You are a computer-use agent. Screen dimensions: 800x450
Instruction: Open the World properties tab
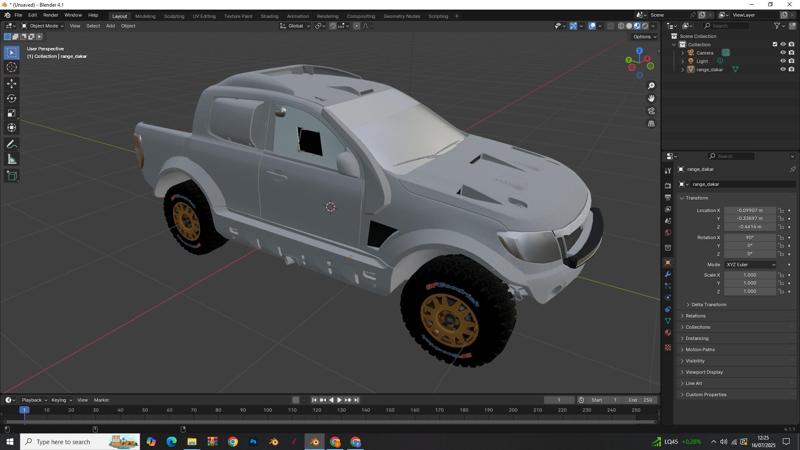668,233
